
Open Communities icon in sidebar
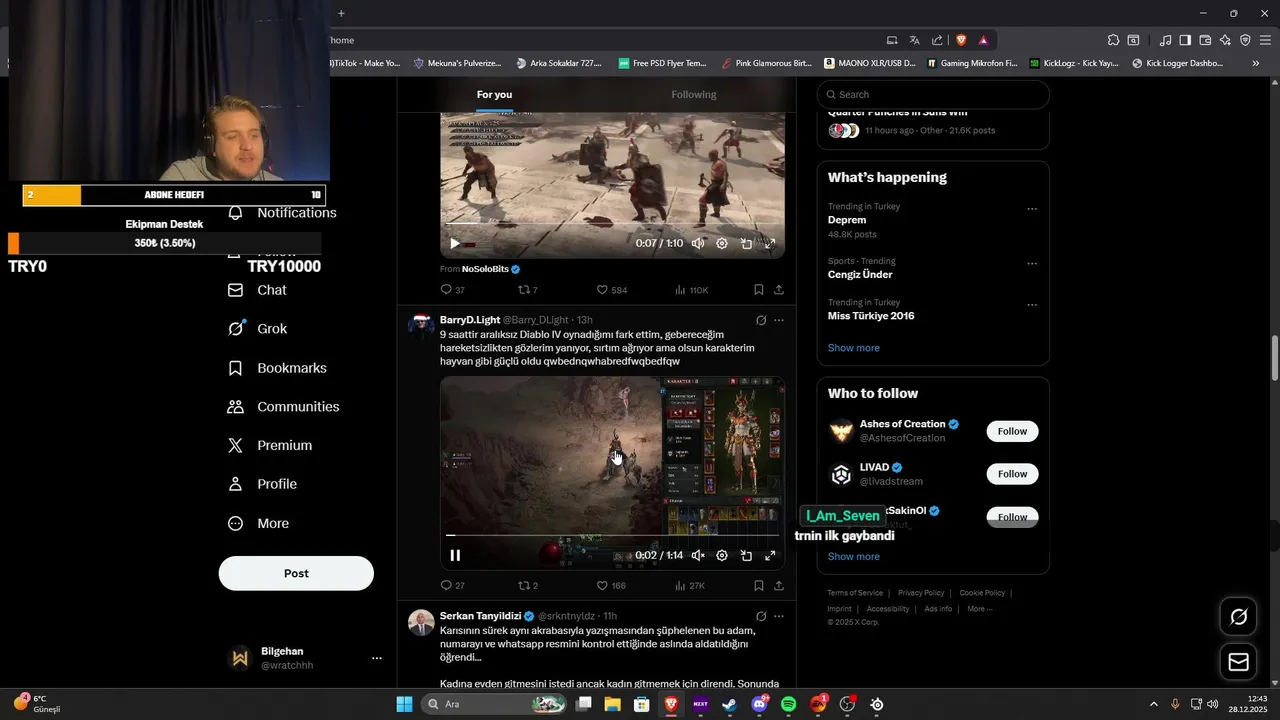point(236,407)
